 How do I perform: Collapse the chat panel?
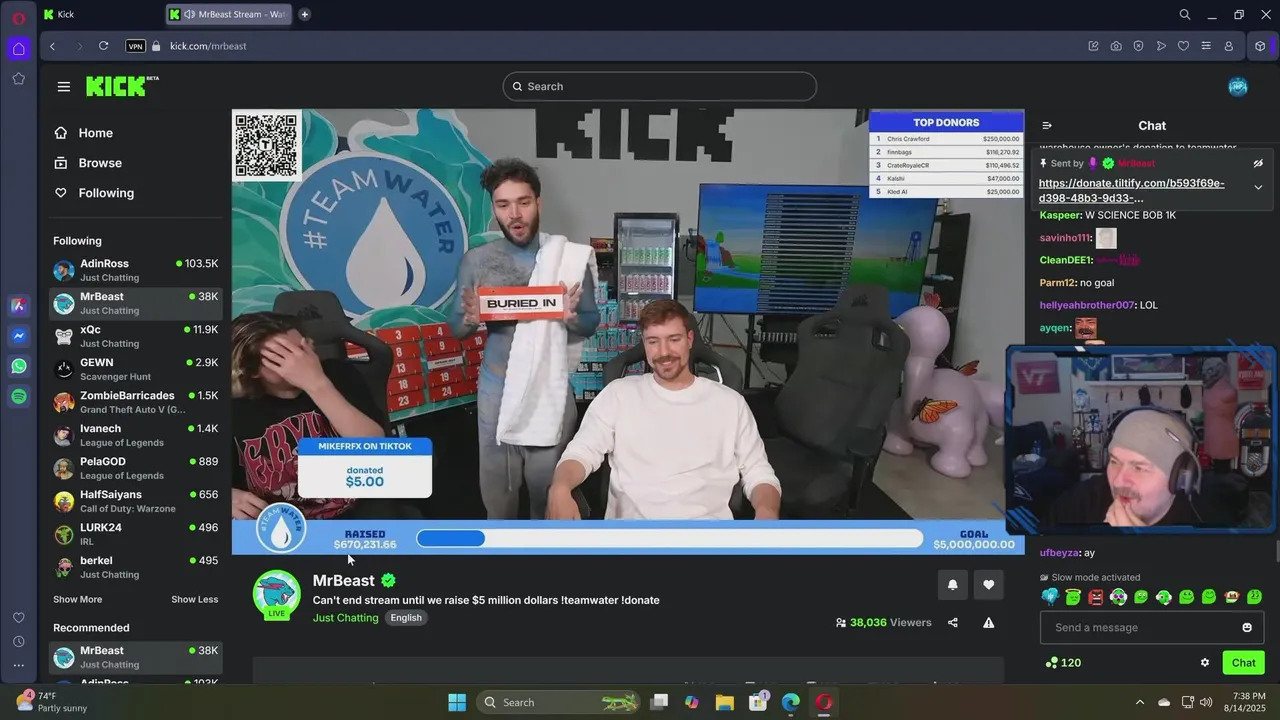1047,126
